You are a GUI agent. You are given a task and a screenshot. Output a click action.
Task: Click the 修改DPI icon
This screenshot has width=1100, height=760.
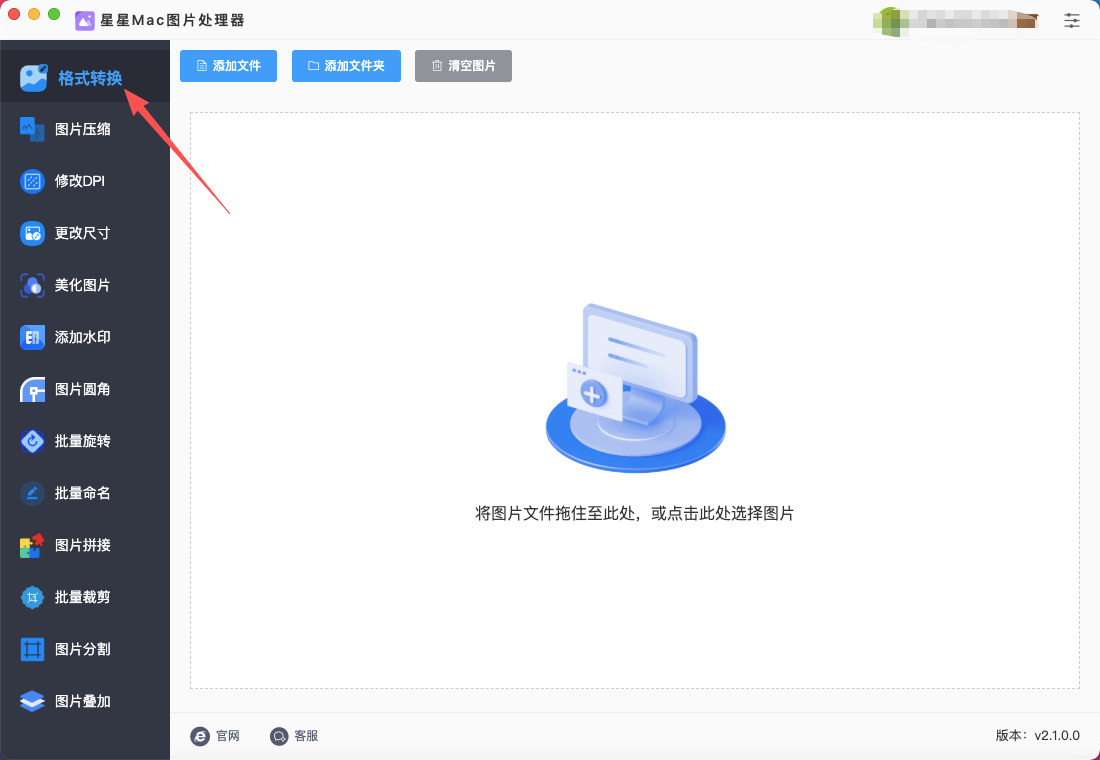click(32, 181)
